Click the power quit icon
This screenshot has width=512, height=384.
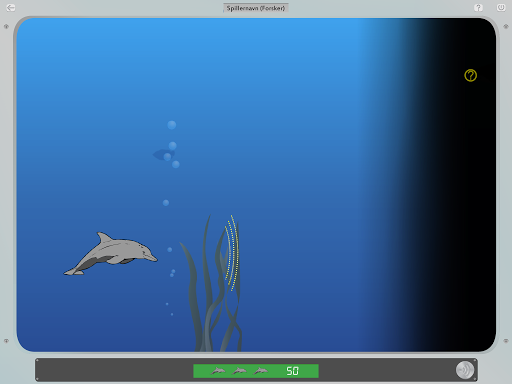tap(501, 7)
